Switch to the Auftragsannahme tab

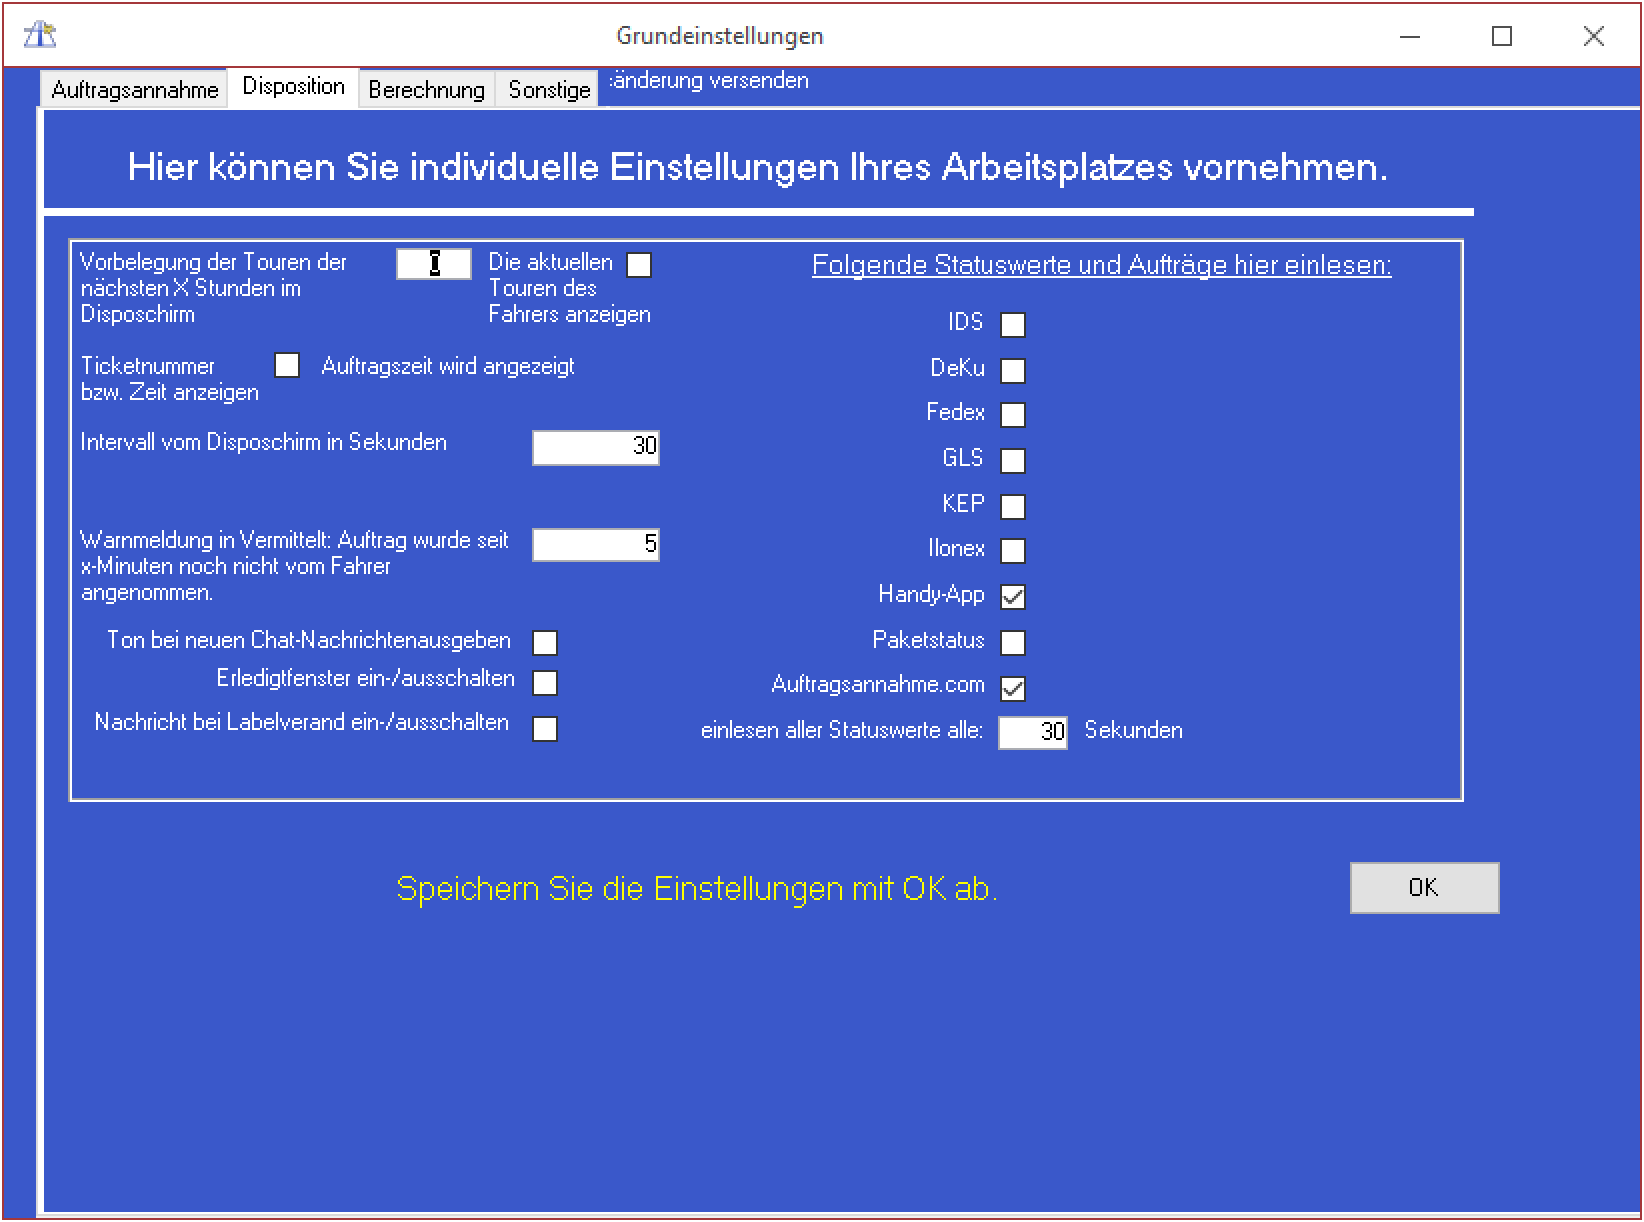[134, 89]
